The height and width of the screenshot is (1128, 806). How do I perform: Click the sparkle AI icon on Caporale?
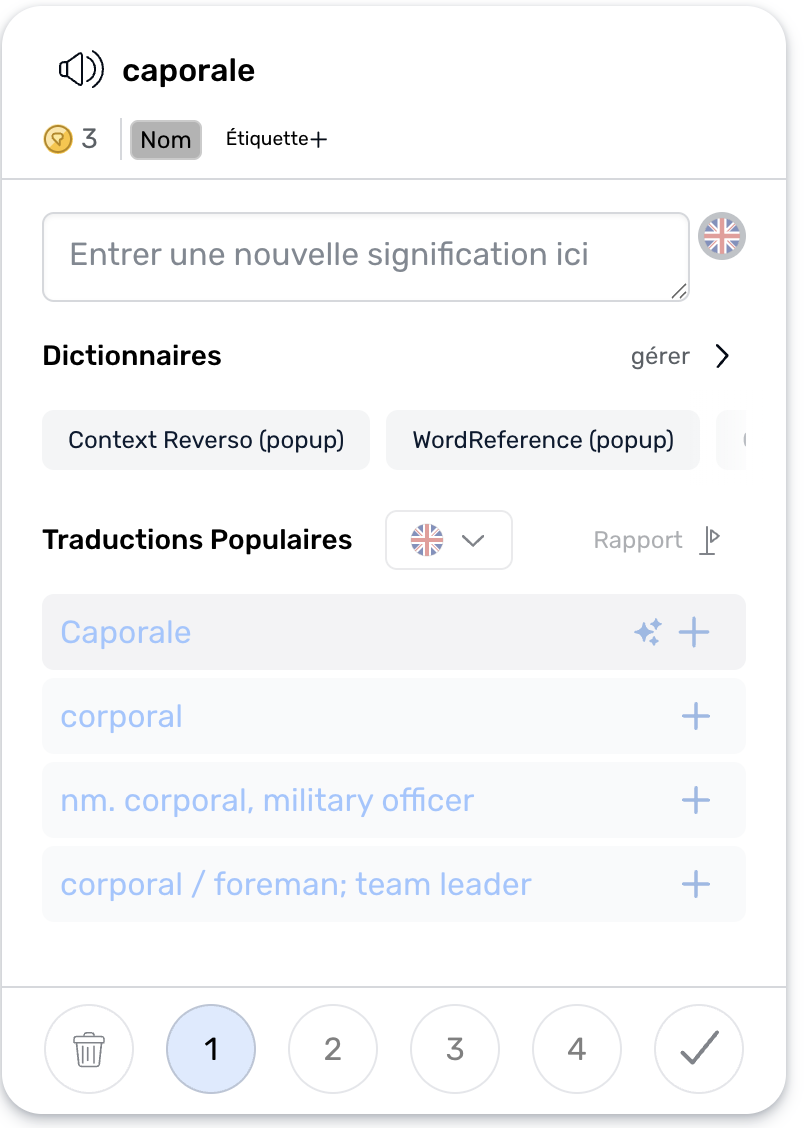point(647,632)
